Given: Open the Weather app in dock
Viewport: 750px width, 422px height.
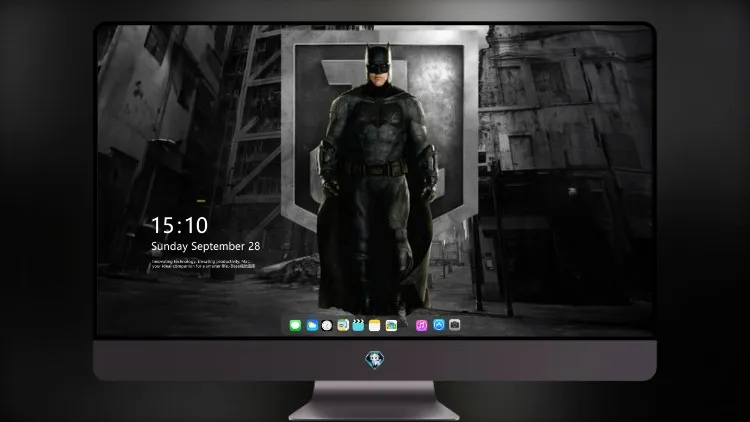Looking at the screenshot, I should 312,325.
